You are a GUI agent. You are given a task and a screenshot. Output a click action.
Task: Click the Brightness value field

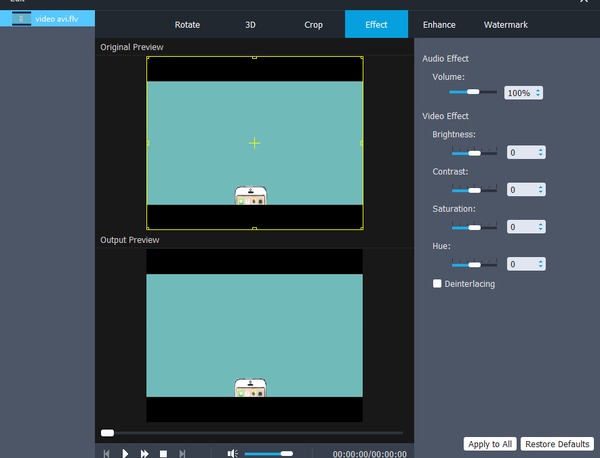click(x=526, y=152)
